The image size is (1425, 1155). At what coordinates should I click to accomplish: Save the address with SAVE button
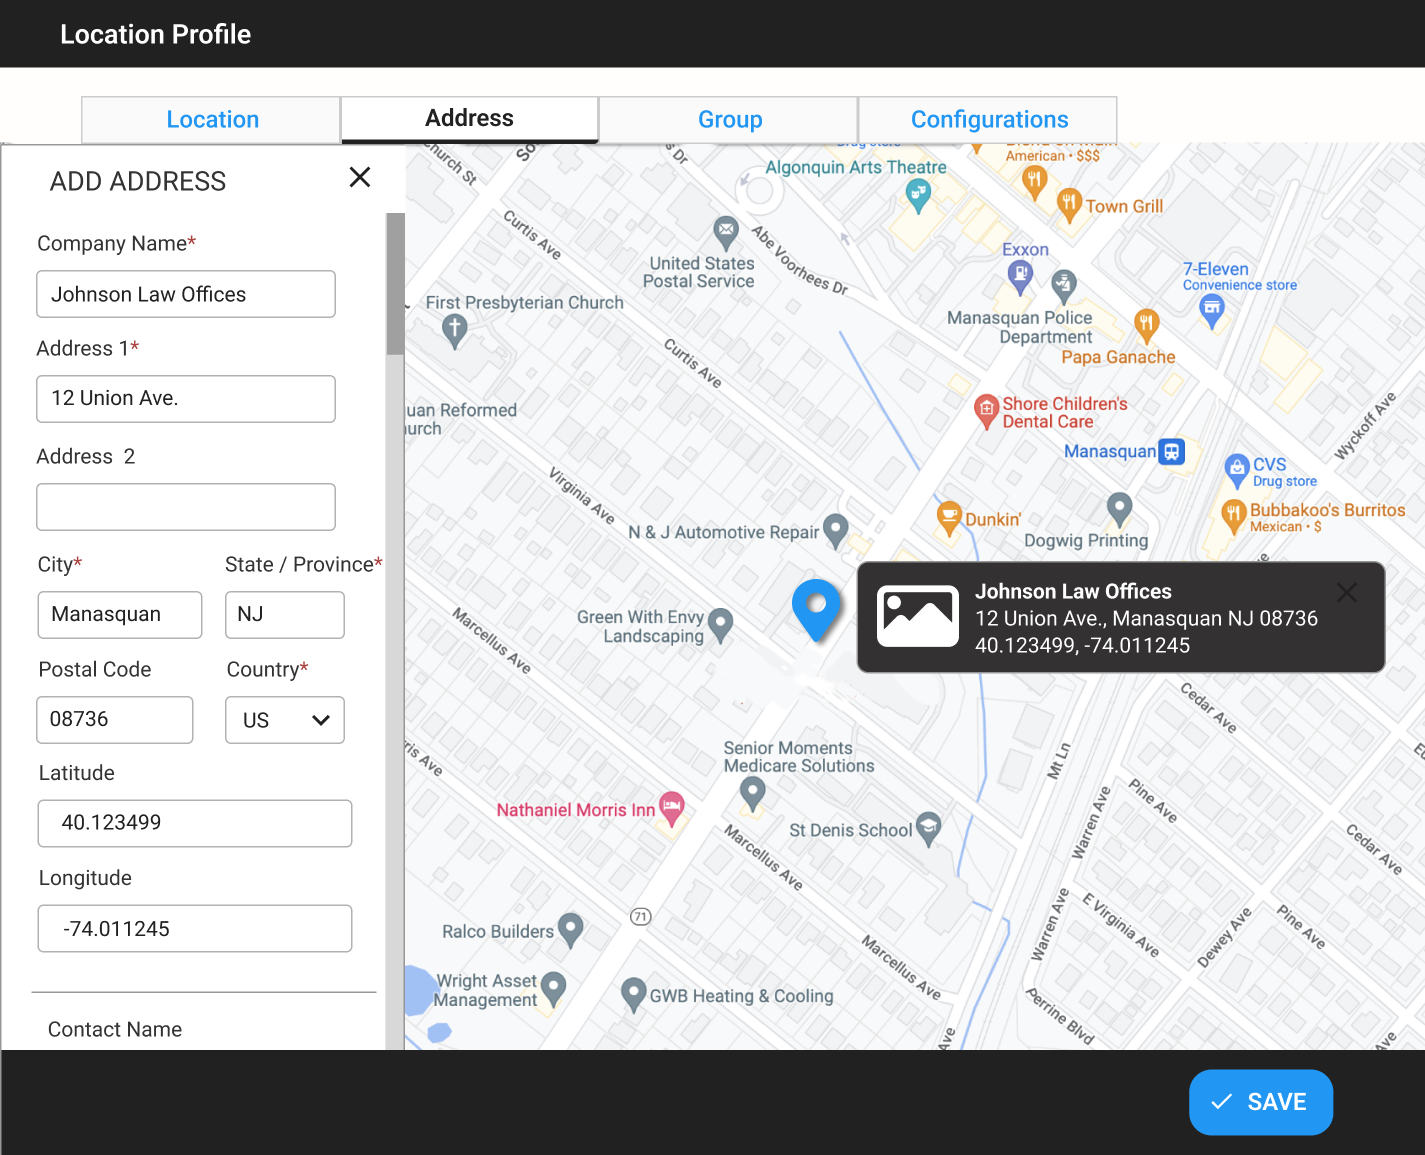(1260, 1102)
